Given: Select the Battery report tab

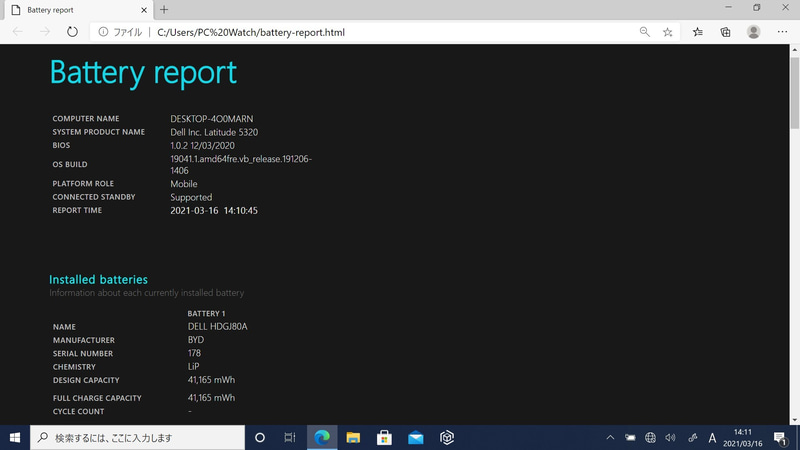Looking at the screenshot, I should click(77, 10).
